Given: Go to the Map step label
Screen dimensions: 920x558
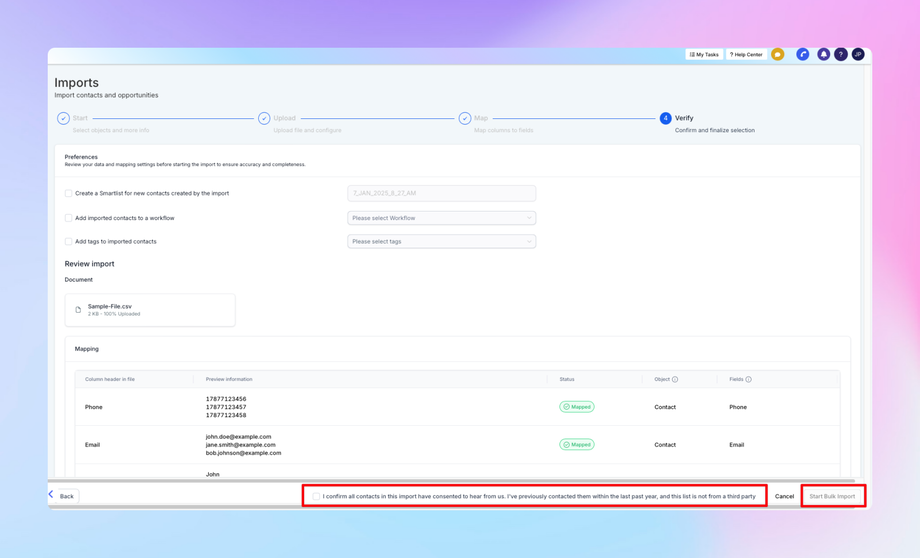Looking at the screenshot, I should (x=481, y=118).
